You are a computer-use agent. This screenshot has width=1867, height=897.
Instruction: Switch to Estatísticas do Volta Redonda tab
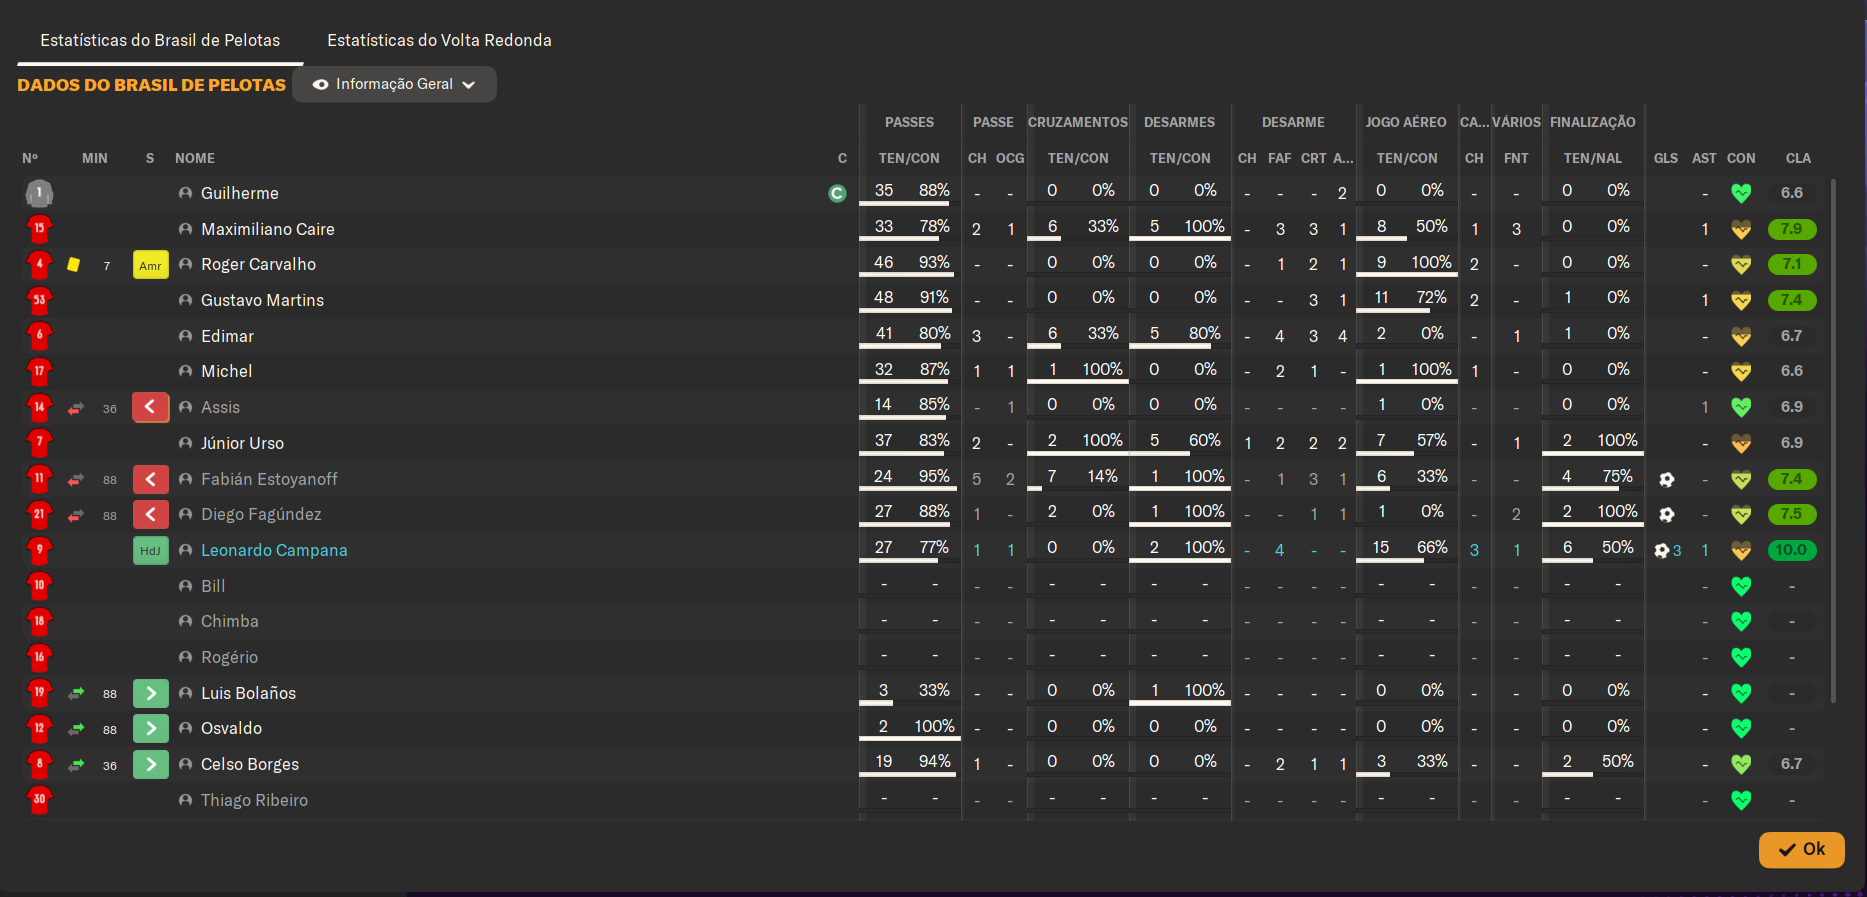coord(439,40)
